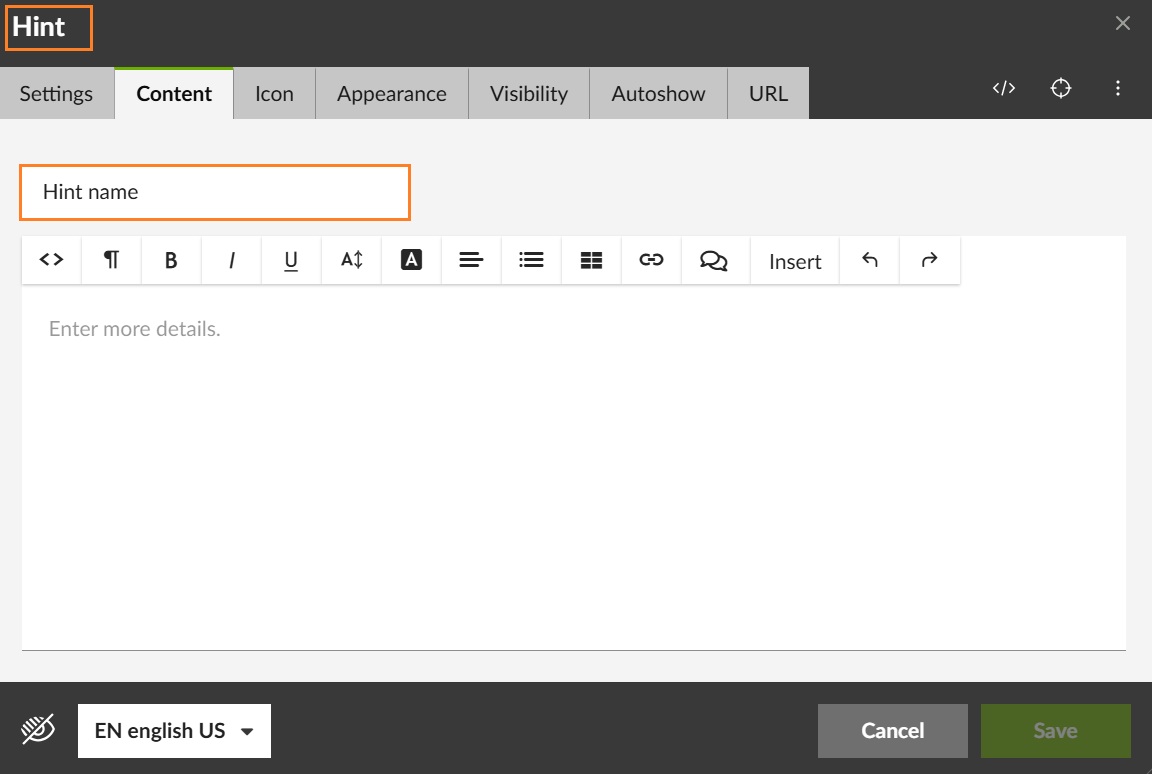Open HTML source code view in editor toolbar
This screenshot has width=1152, height=774.
tap(51, 260)
